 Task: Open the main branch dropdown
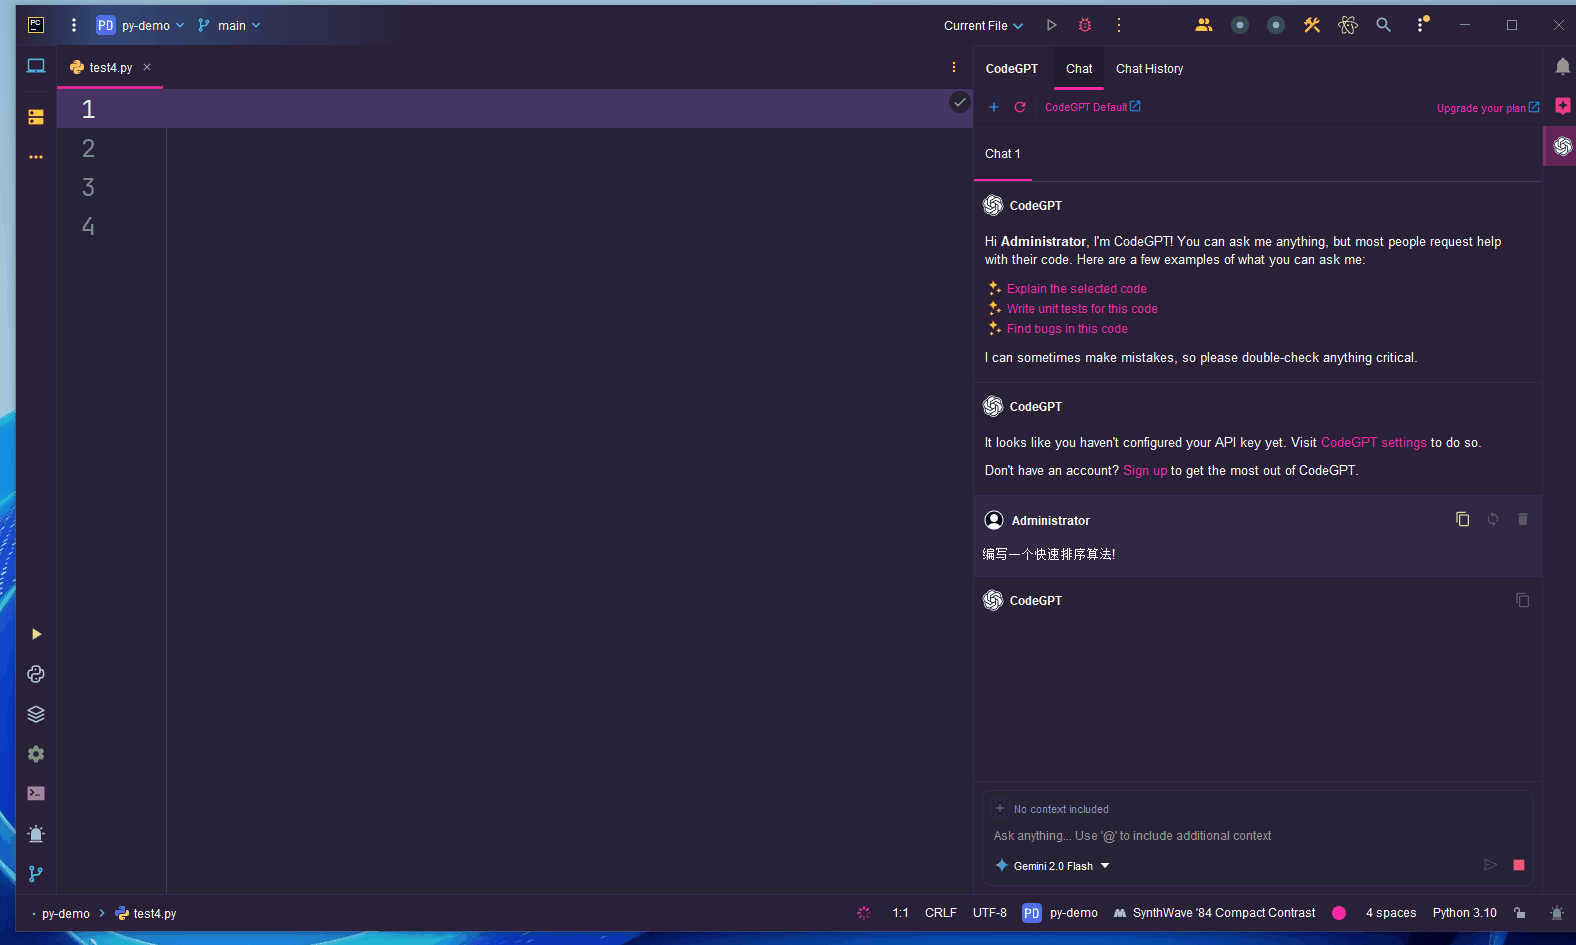click(x=229, y=25)
